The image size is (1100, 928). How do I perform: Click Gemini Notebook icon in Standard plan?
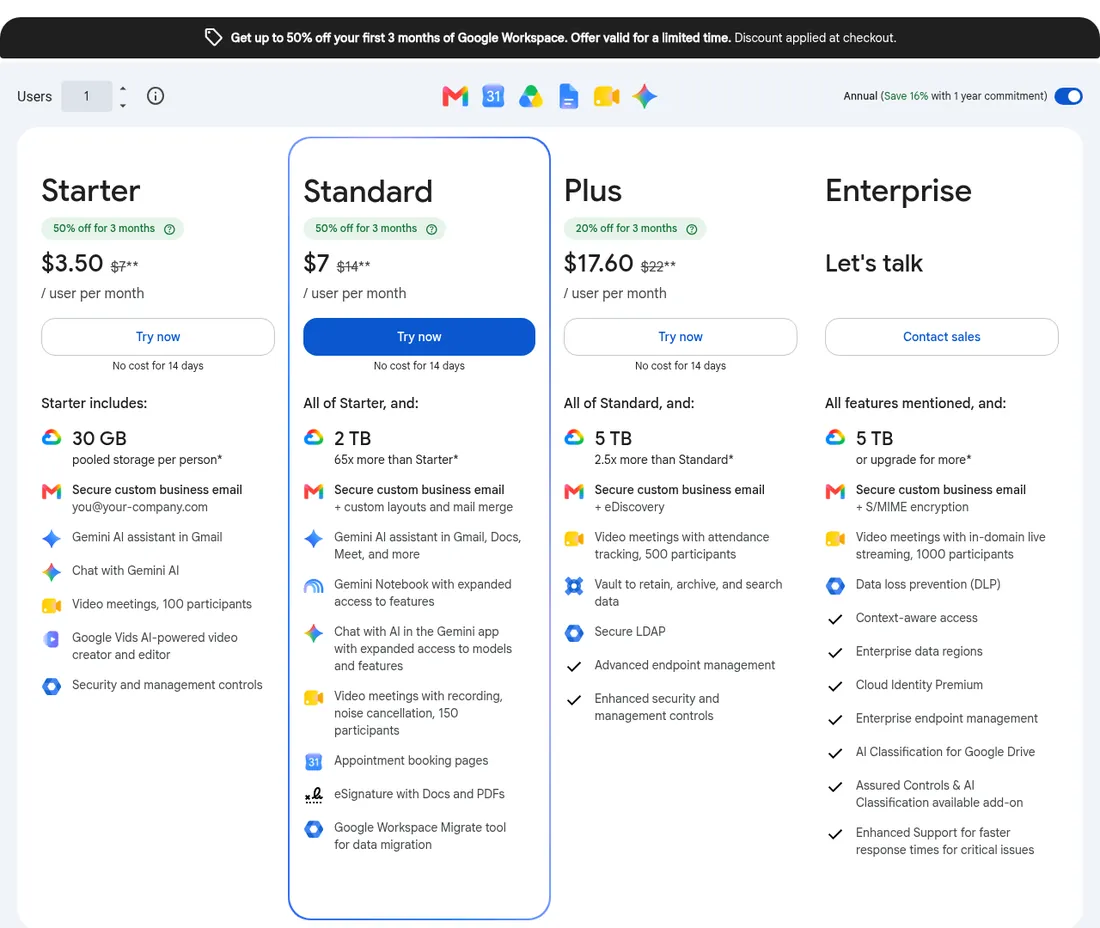pos(314,586)
